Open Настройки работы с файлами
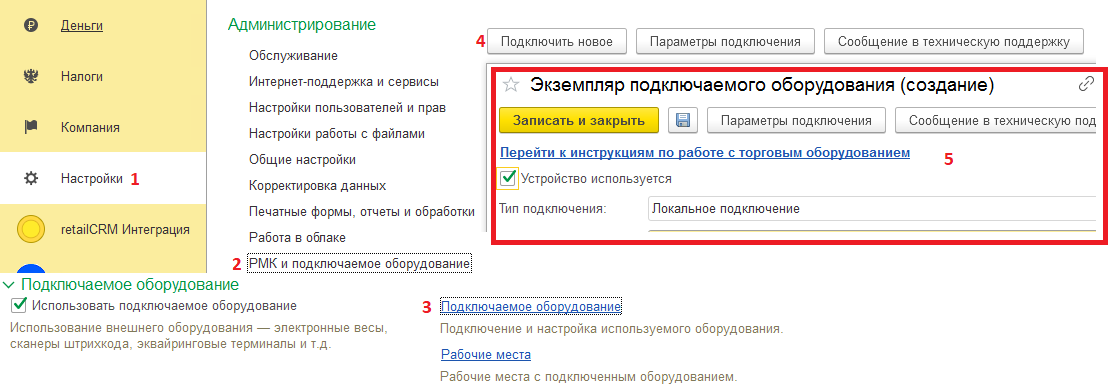The width and height of the screenshot is (1114, 387). [x=337, y=133]
